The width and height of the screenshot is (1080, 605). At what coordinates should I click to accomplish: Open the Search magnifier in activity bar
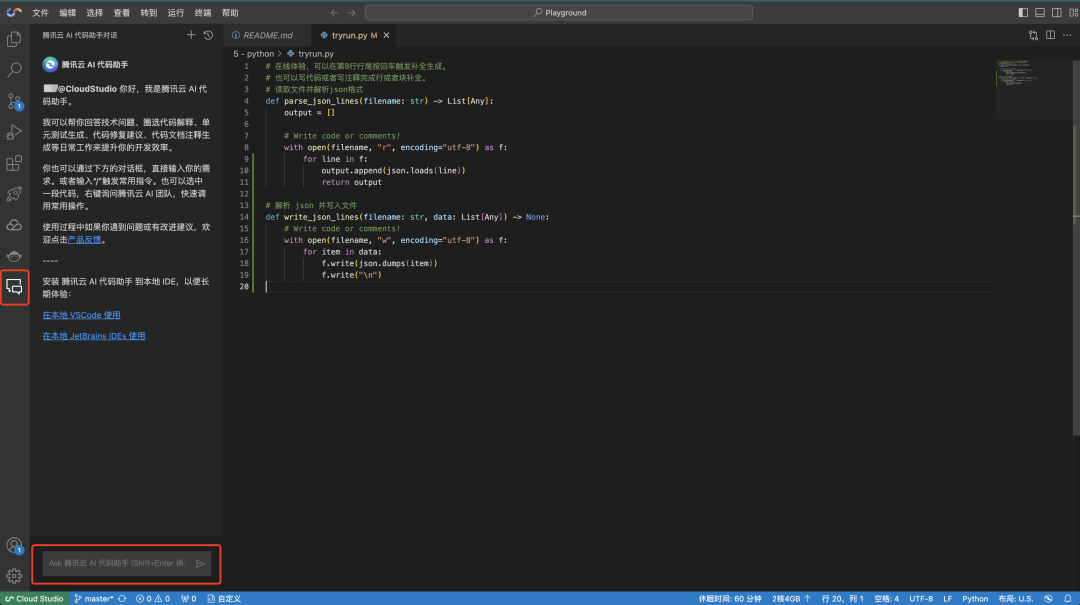[x=15, y=70]
